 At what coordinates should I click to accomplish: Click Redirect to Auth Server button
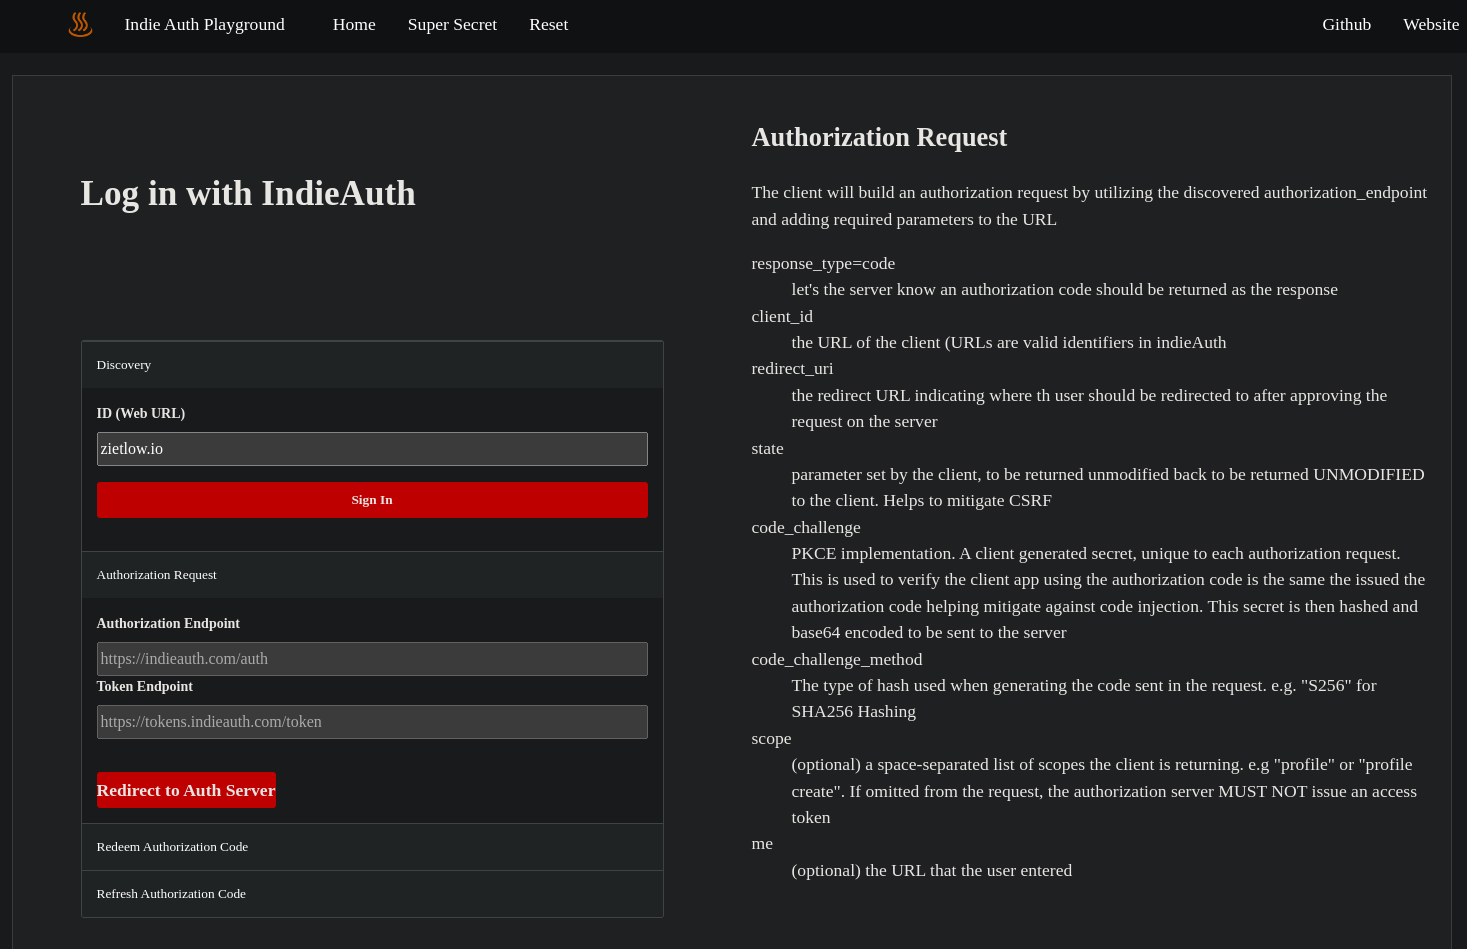[x=186, y=790]
